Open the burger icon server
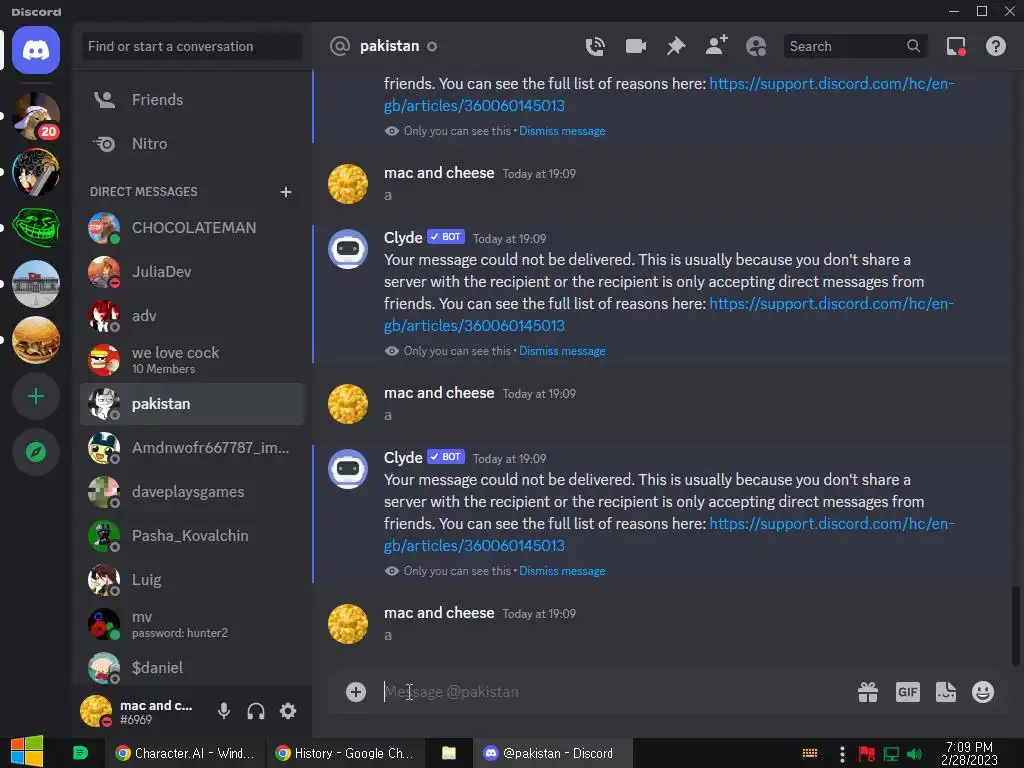 (36, 340)
